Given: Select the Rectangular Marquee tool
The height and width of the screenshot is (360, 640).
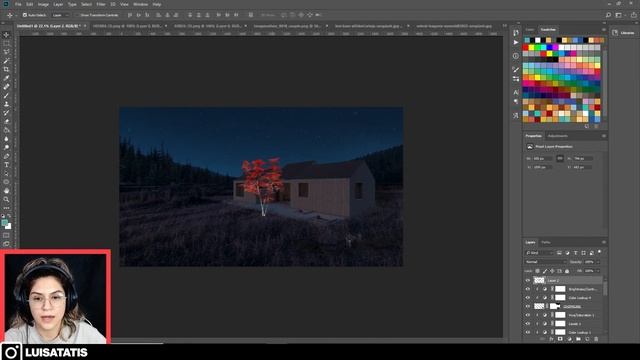Looking at the screenshot, I should (x=6, y=43).
